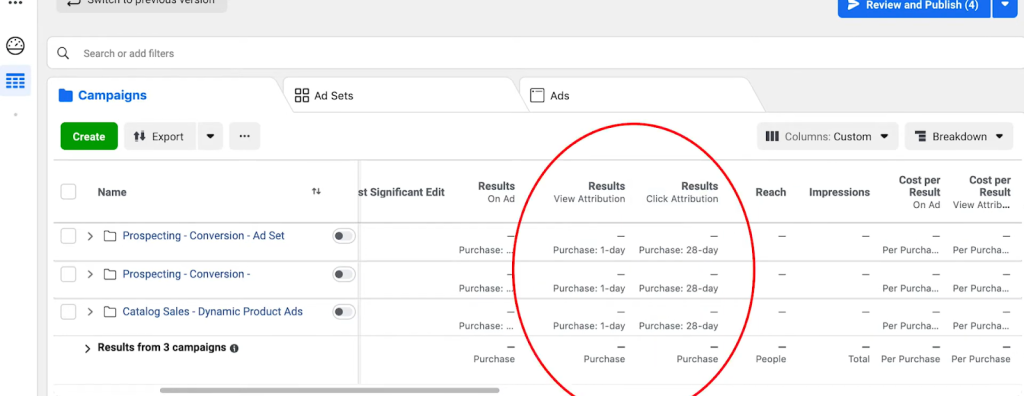Expand the Catalog Sales - Dynamic Product Ads row
Viewport: 1024px width, 396px height.
(90, 312)
